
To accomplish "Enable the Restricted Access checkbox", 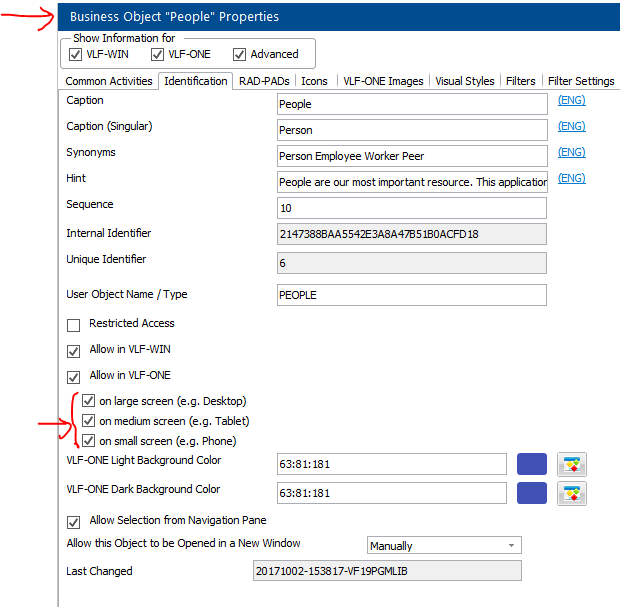I will click(x=73, y=325).
